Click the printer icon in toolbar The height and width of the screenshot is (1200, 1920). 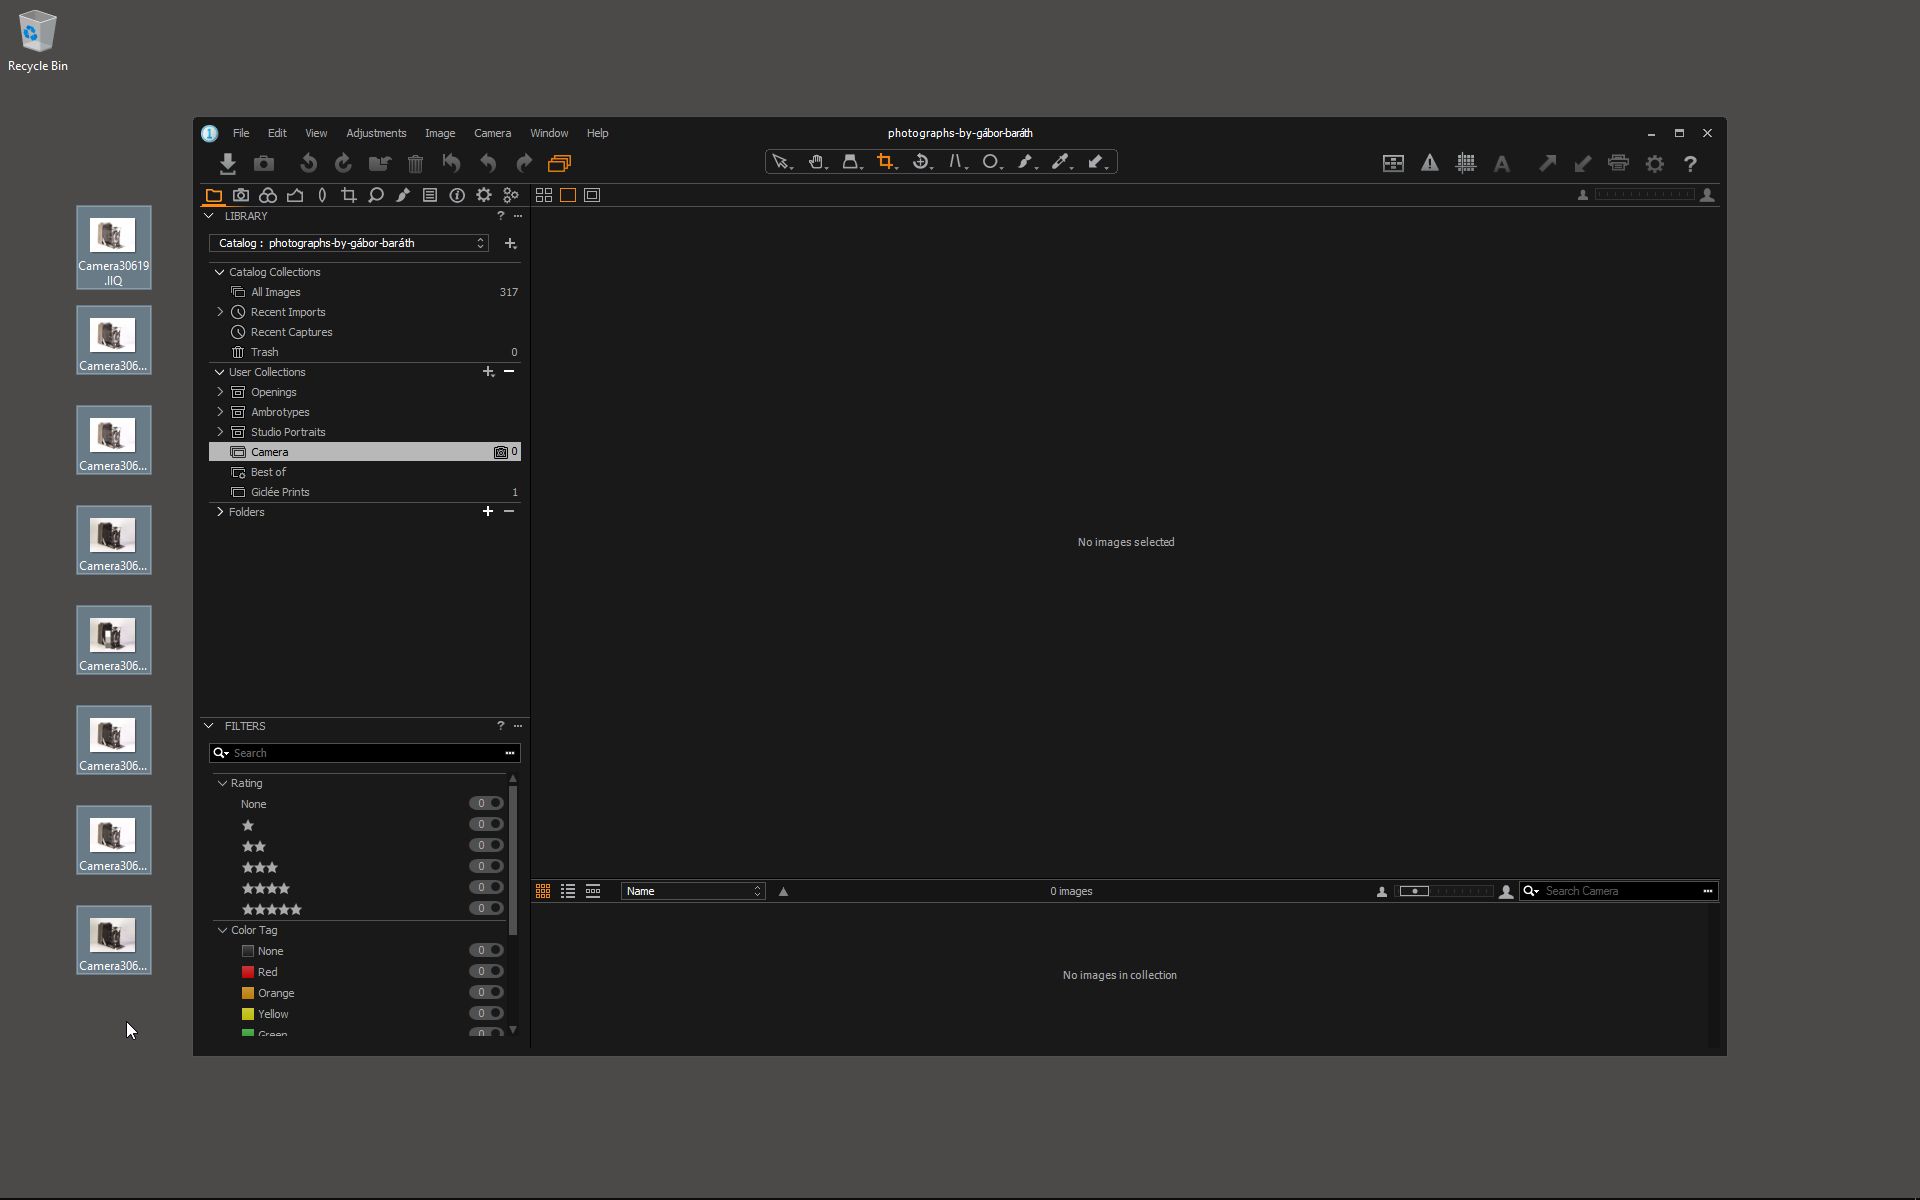(x=1618, y=163)
